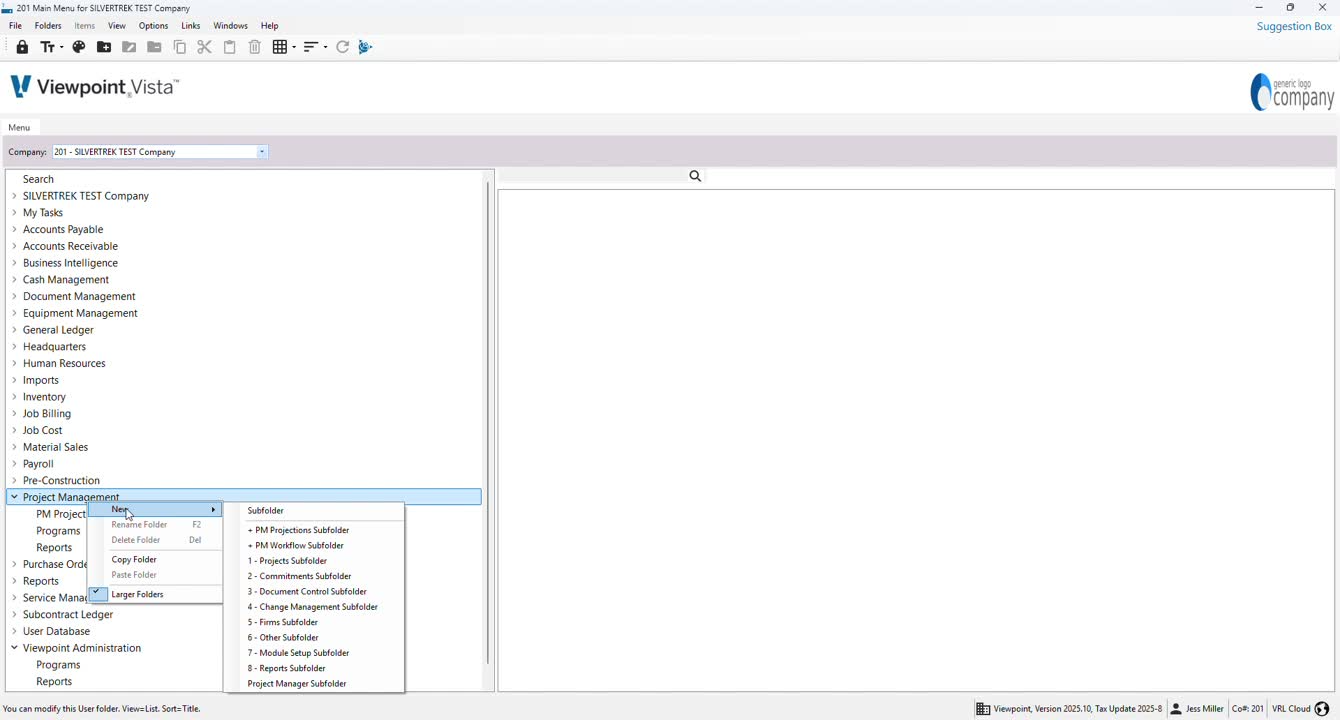1340x720 pixels.
Task: Expand the Human Resources node
Action: [14, 363]
